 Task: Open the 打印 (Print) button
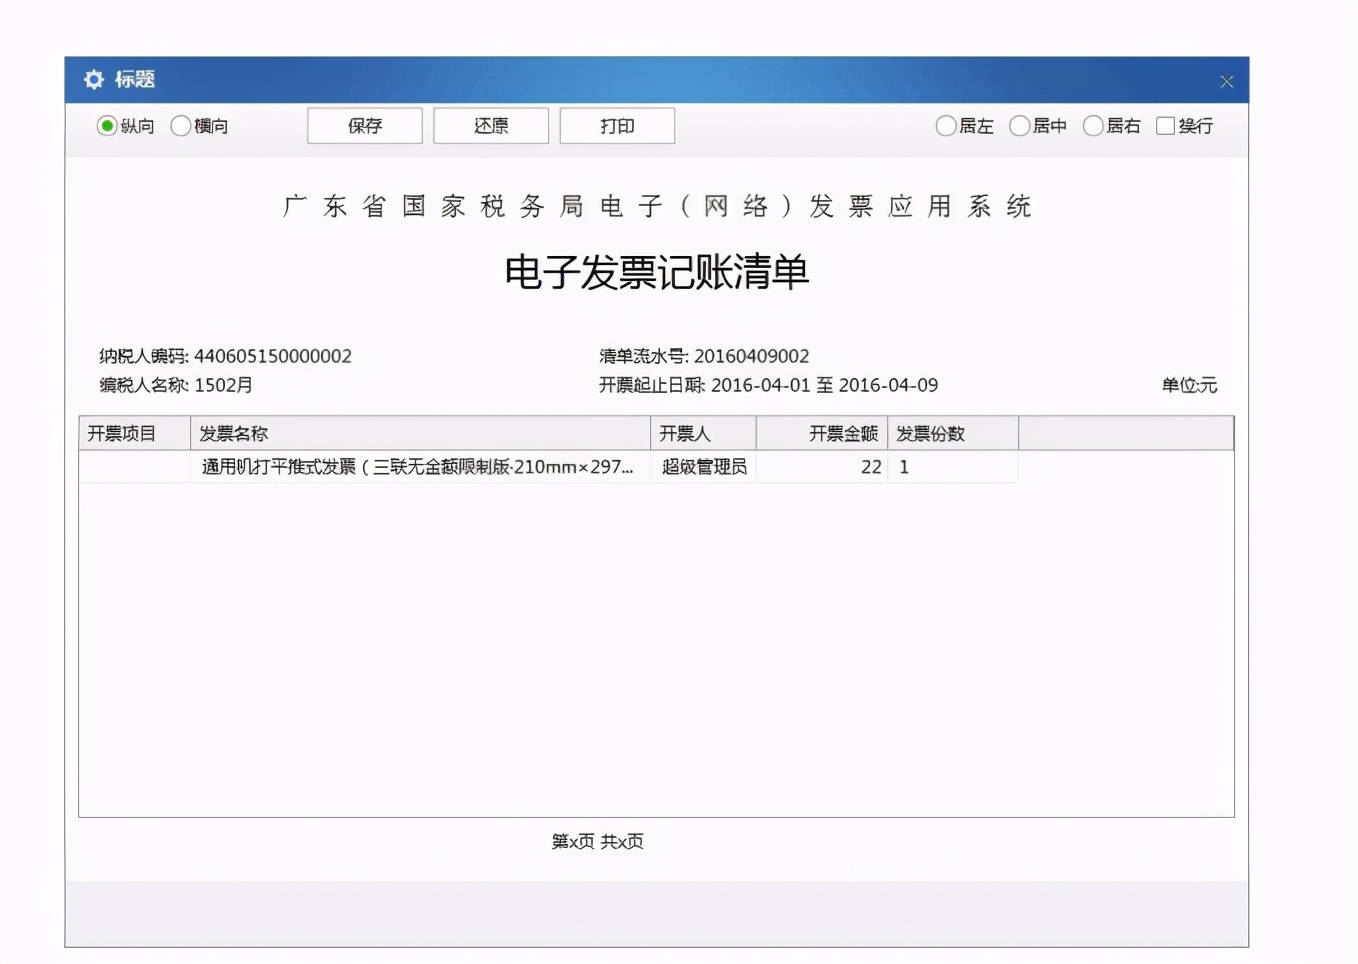pos(616,125)
